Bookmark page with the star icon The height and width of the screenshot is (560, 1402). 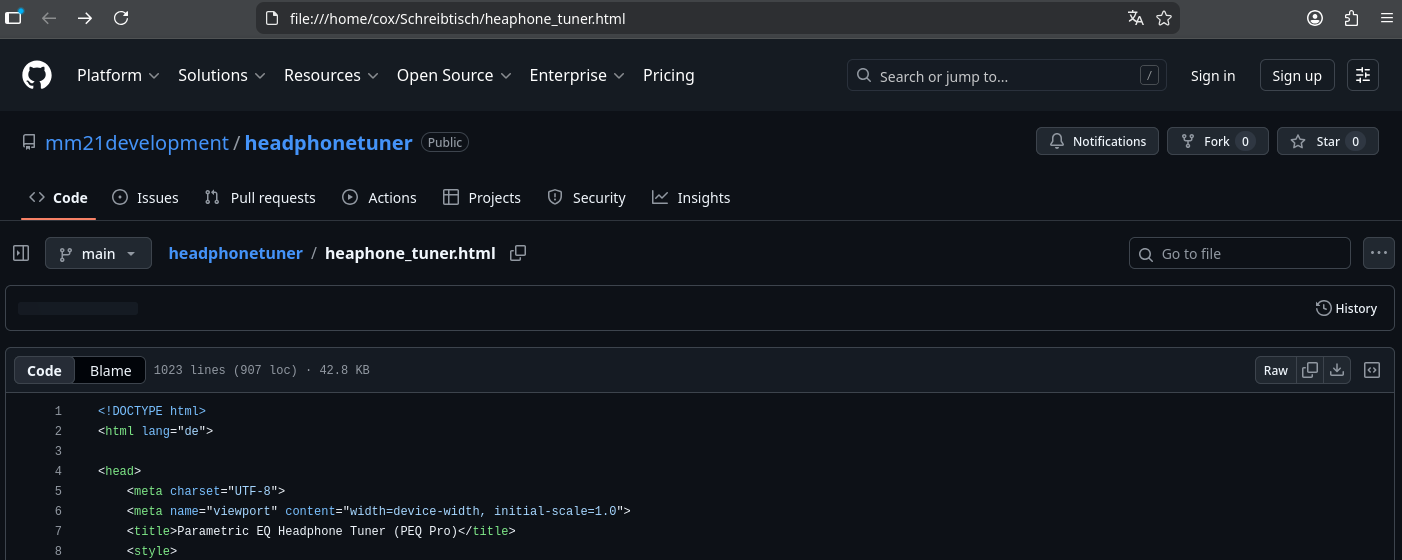click(1164, 18)
